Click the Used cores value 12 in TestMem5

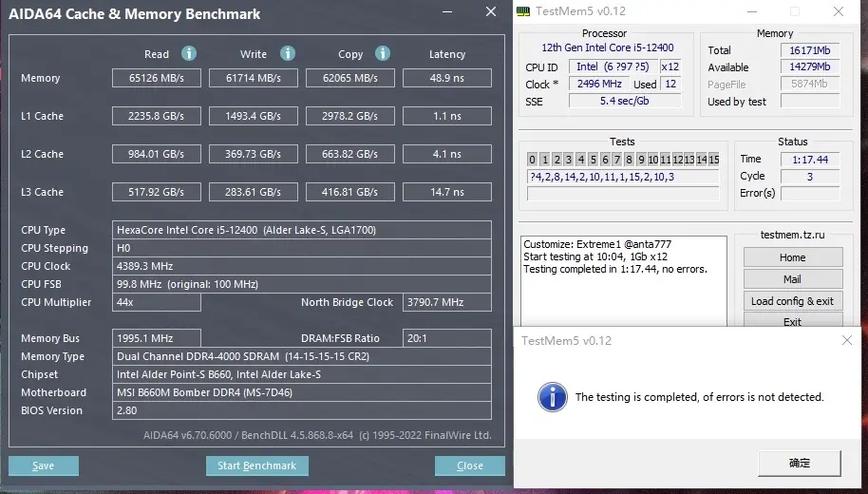point(670,84)
